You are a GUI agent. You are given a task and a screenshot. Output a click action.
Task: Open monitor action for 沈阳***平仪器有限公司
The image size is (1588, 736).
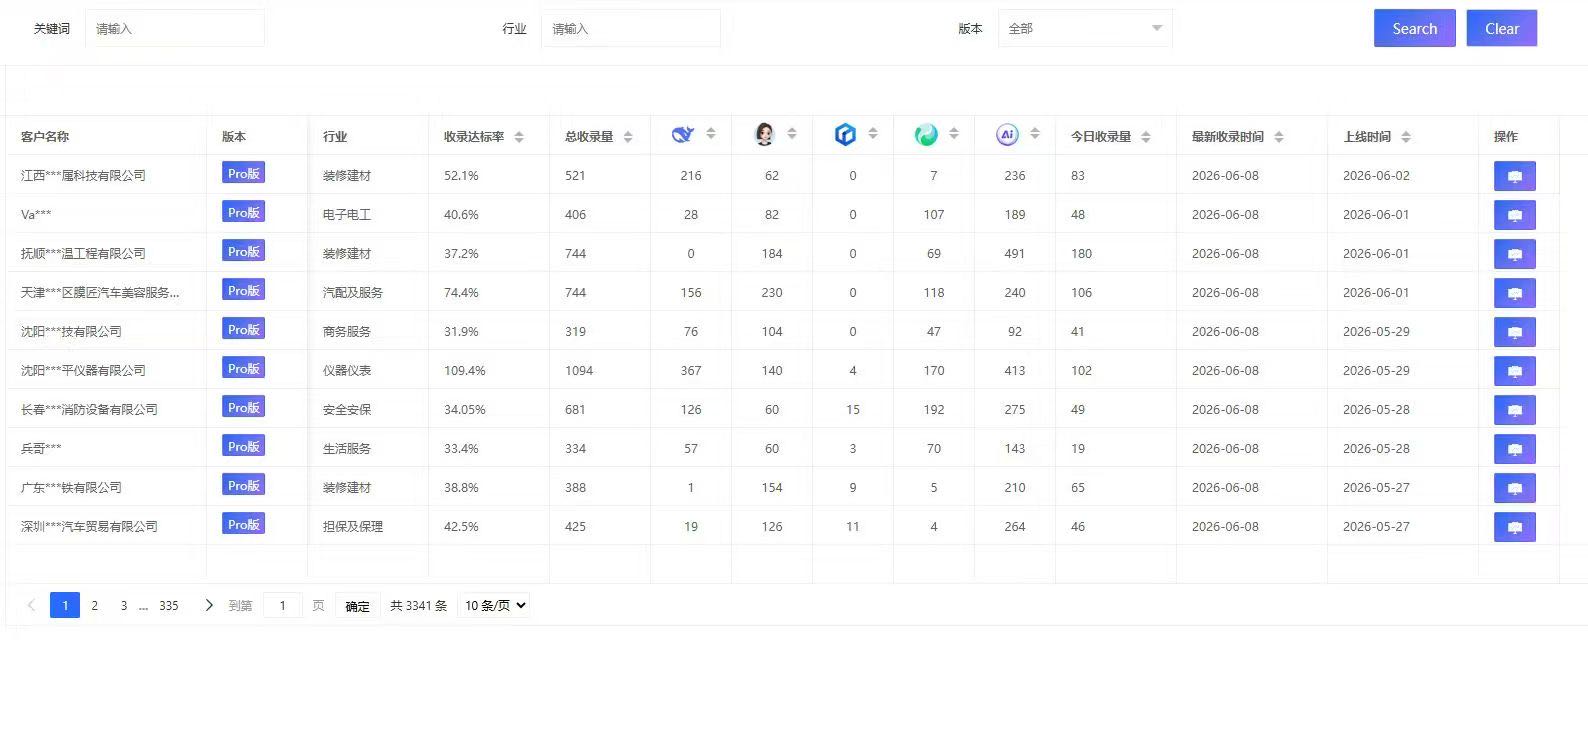tap(1515, 371)
